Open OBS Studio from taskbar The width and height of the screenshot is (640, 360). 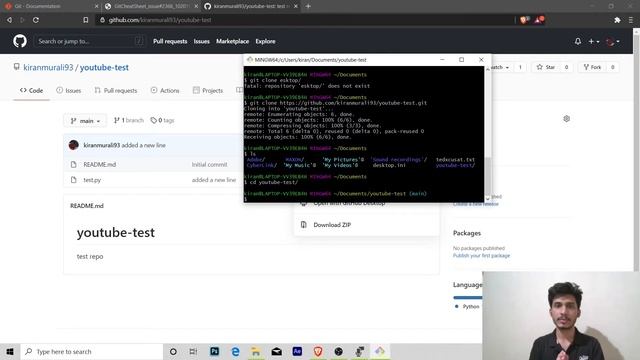coord(338,351)
